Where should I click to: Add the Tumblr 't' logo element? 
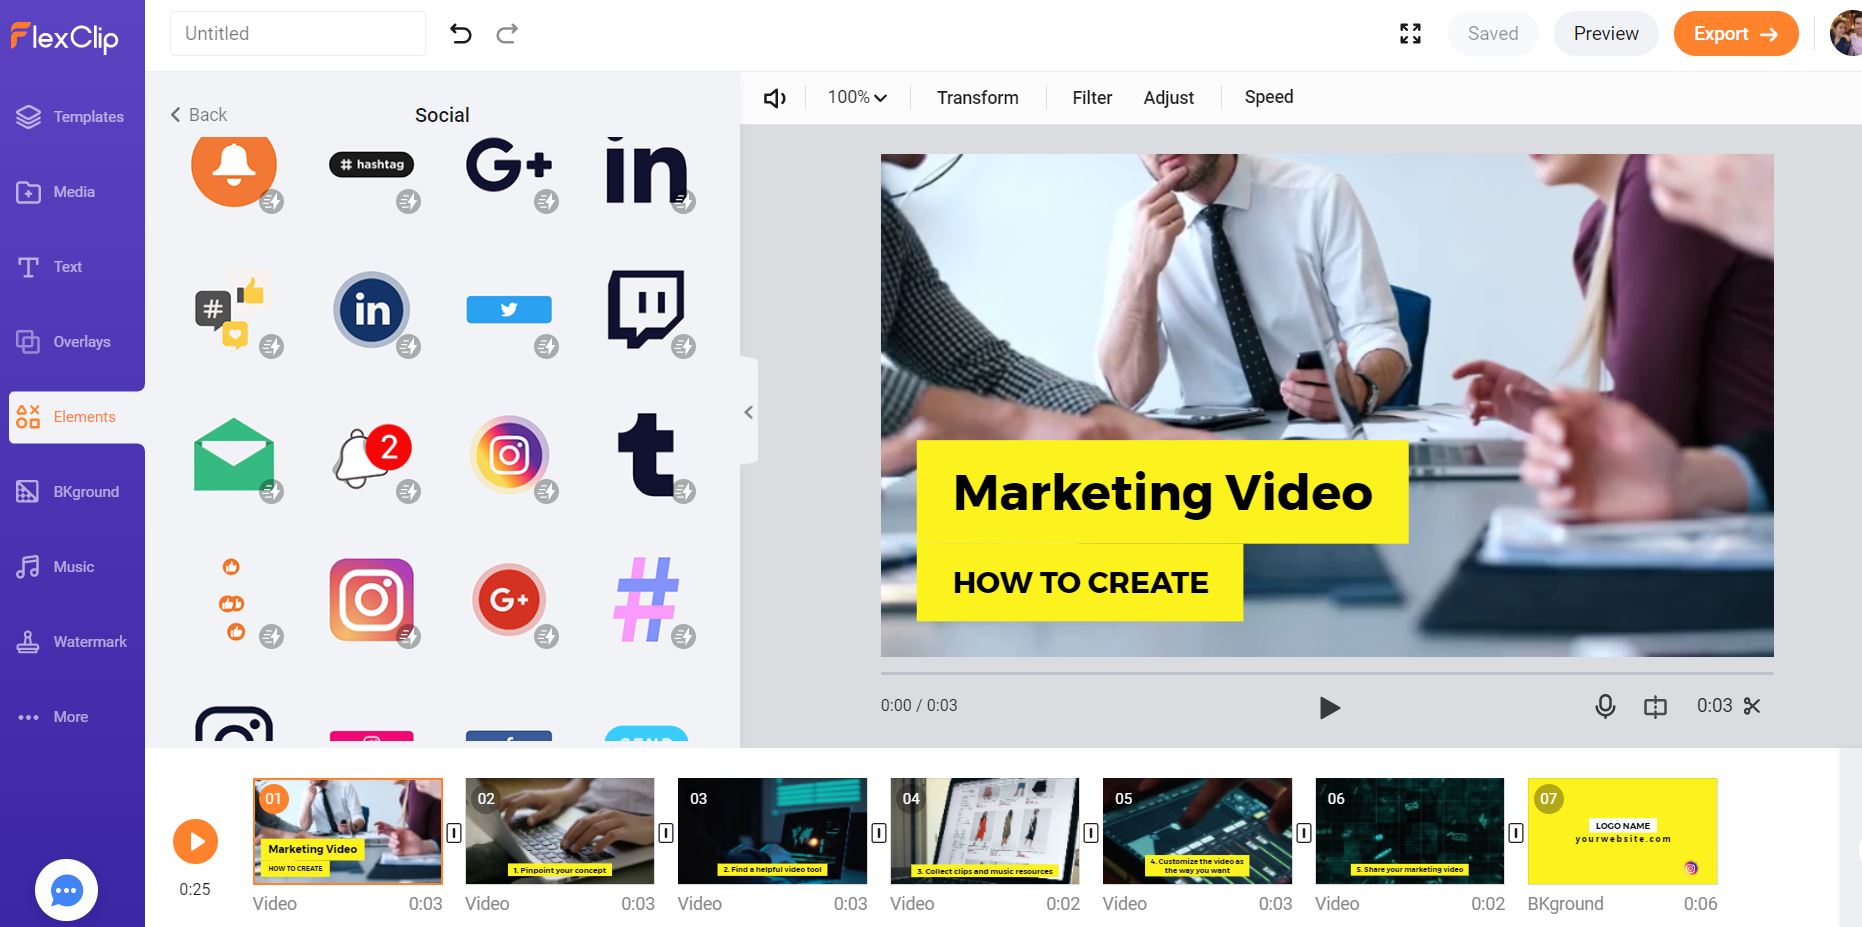(646, 455)
